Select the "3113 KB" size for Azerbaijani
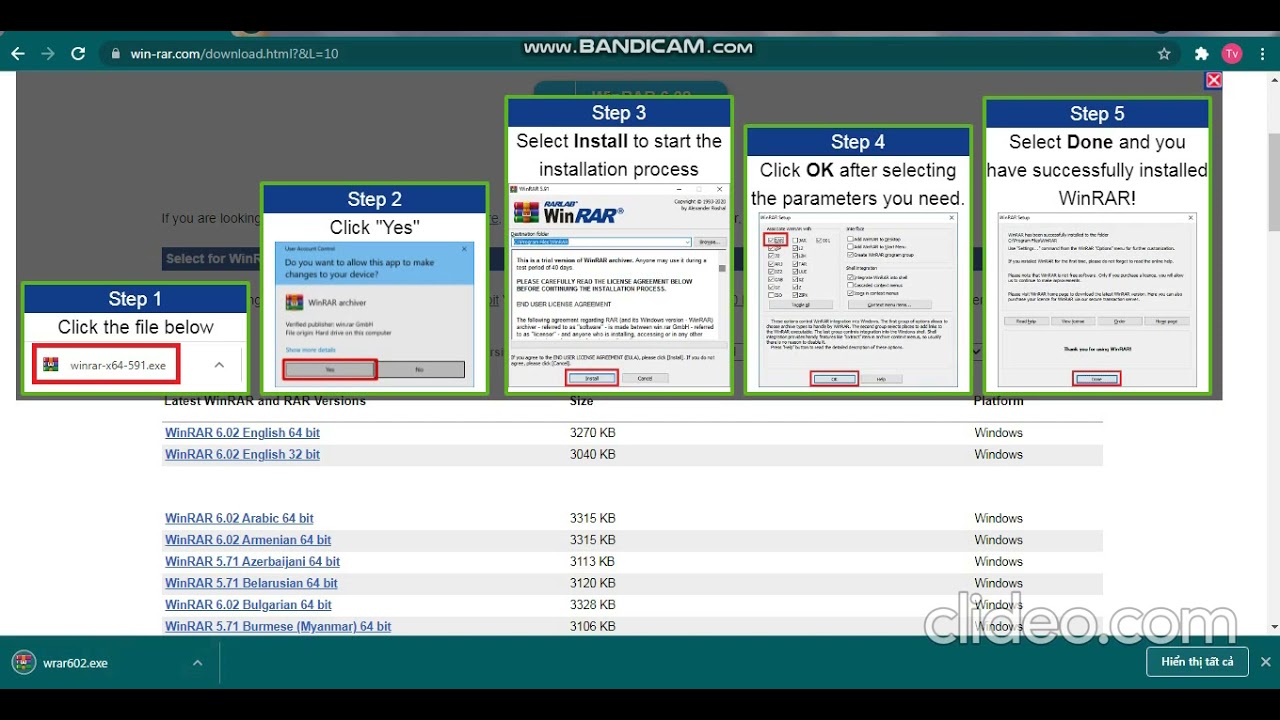1280x720 pixels. [592, 562]
